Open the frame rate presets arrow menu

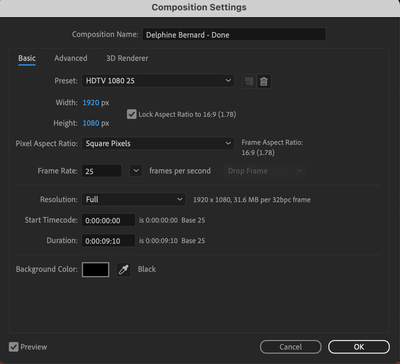coord(136,171)
